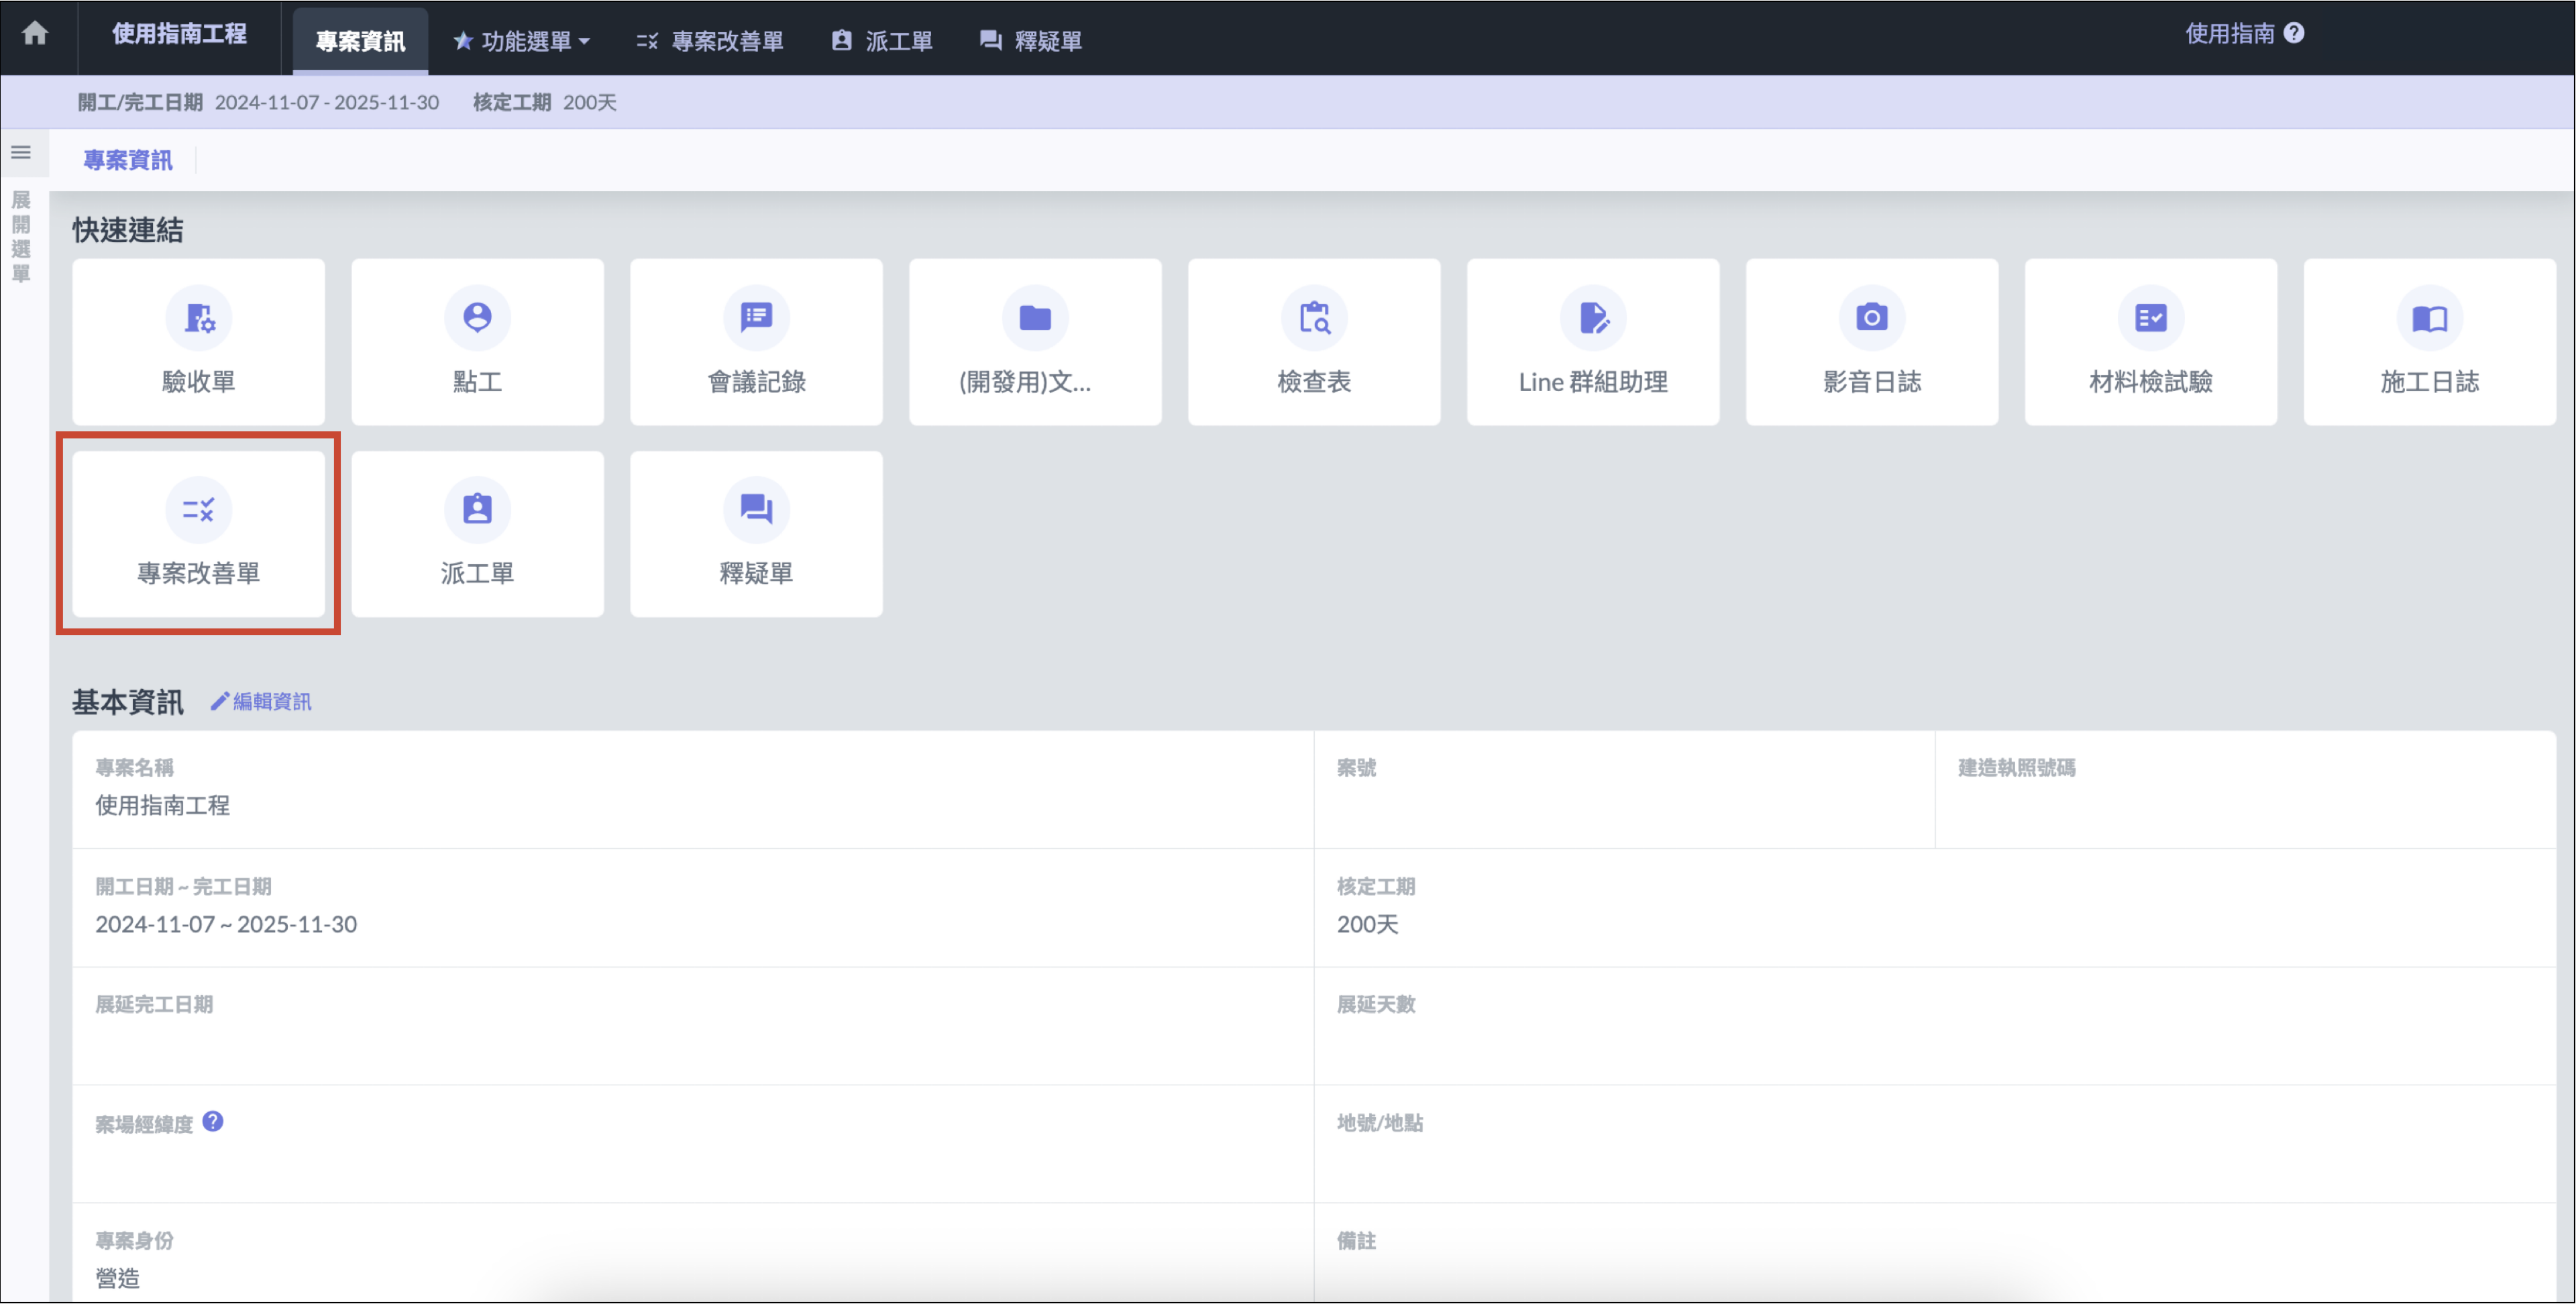Open the 點工 quick link icon
2576x1304 pixels.
tap(477, 318)
